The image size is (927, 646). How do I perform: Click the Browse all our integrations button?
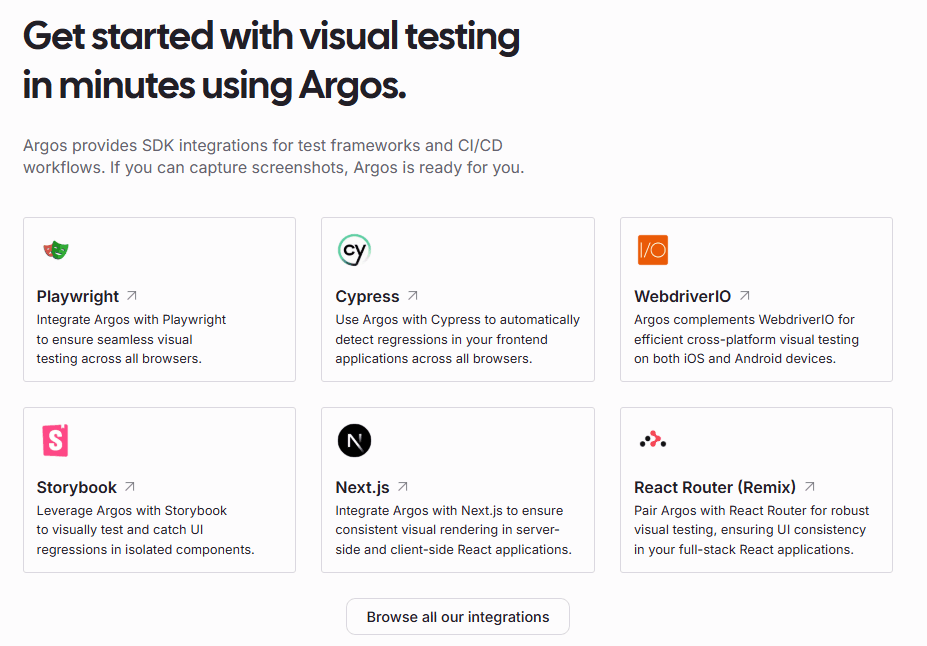point(458,616)
